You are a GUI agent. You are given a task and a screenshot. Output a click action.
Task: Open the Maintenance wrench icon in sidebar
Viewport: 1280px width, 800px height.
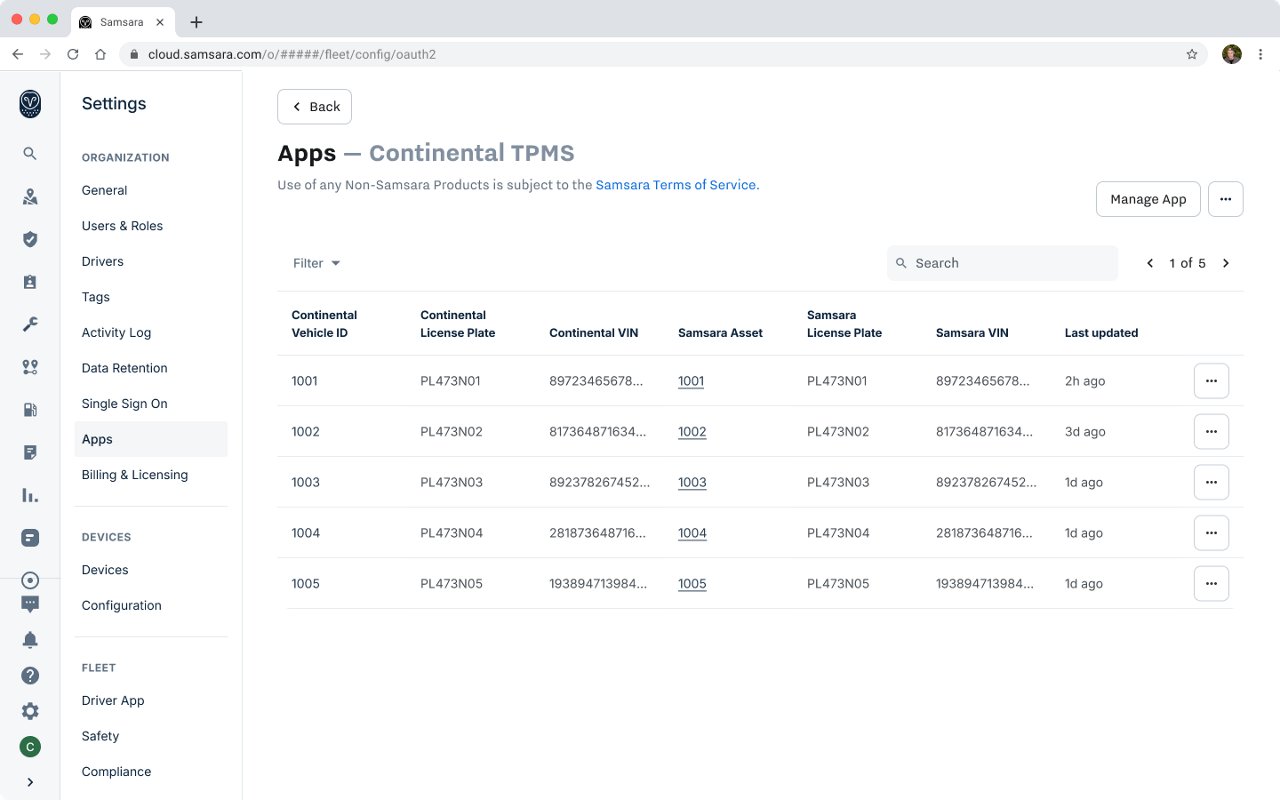click(30, 324)
